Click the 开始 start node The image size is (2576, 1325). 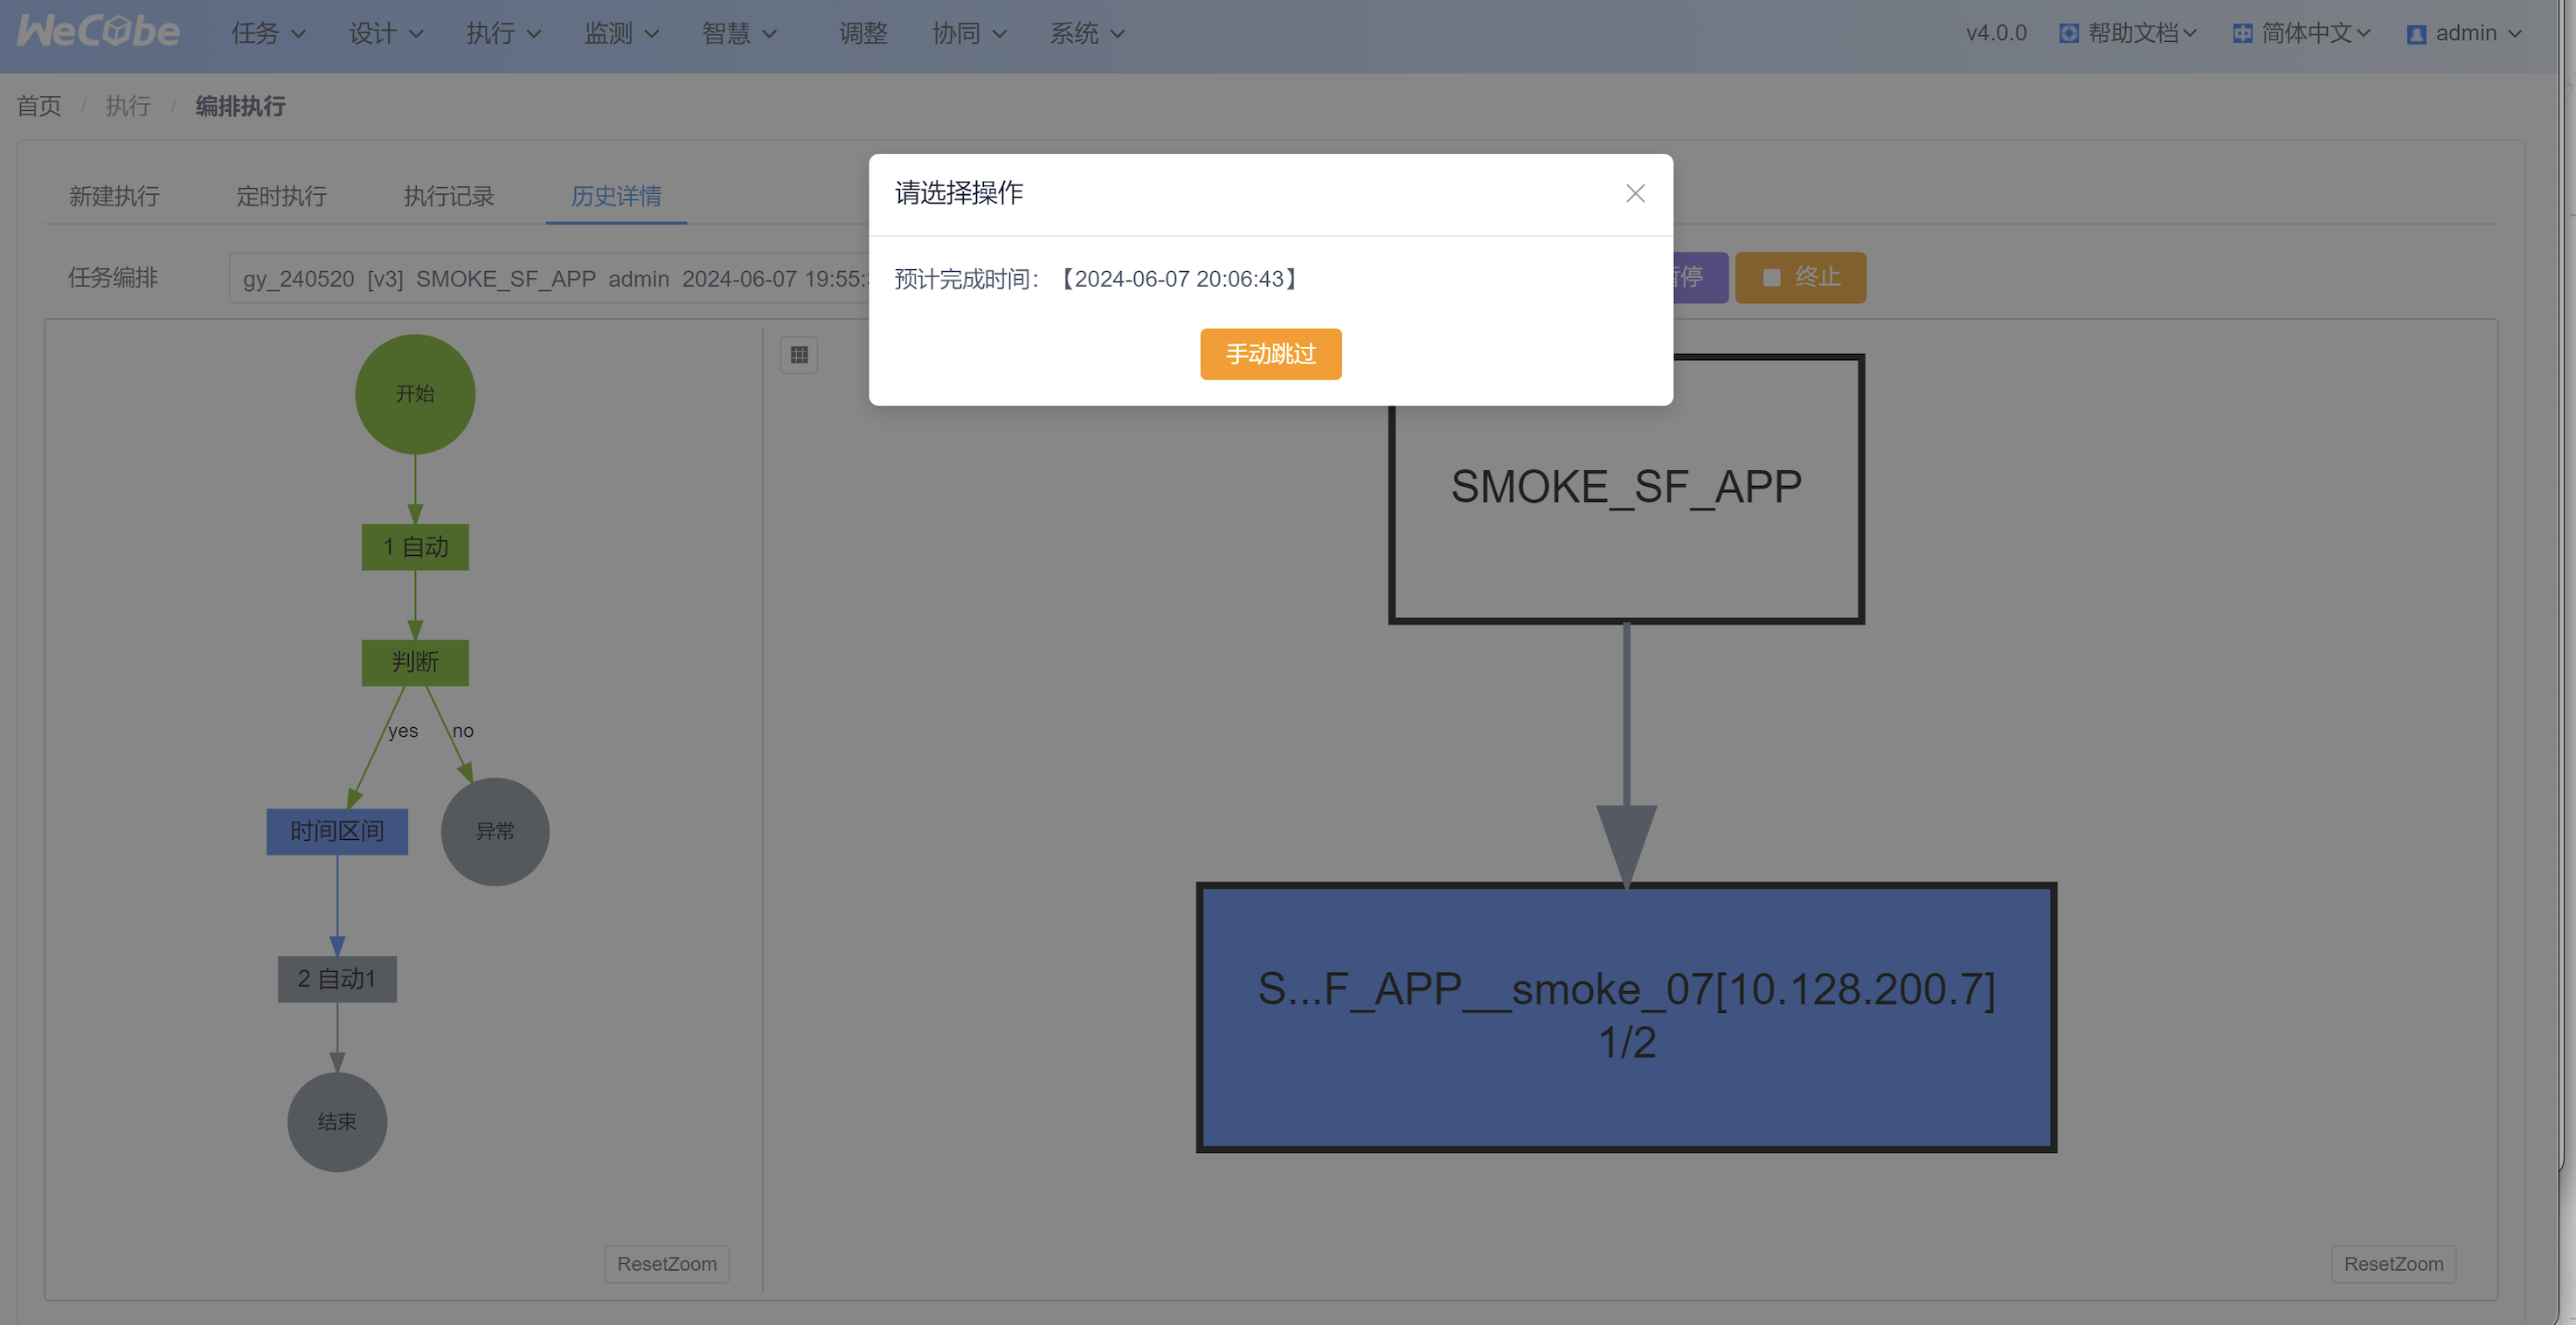pos(415,394)
